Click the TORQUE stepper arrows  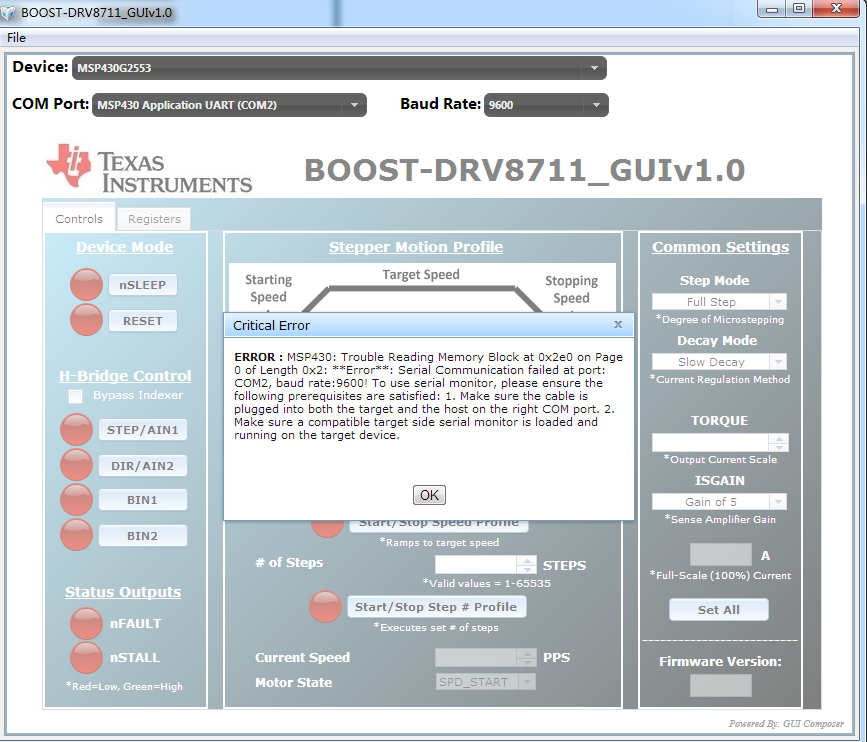[779, 443]
